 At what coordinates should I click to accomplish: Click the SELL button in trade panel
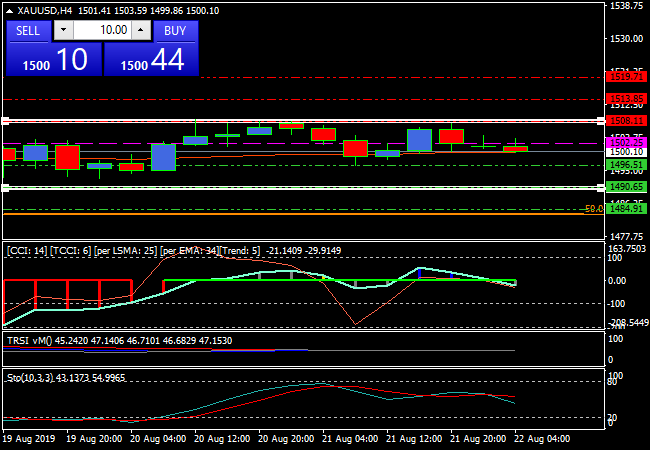tap(28, 30)
